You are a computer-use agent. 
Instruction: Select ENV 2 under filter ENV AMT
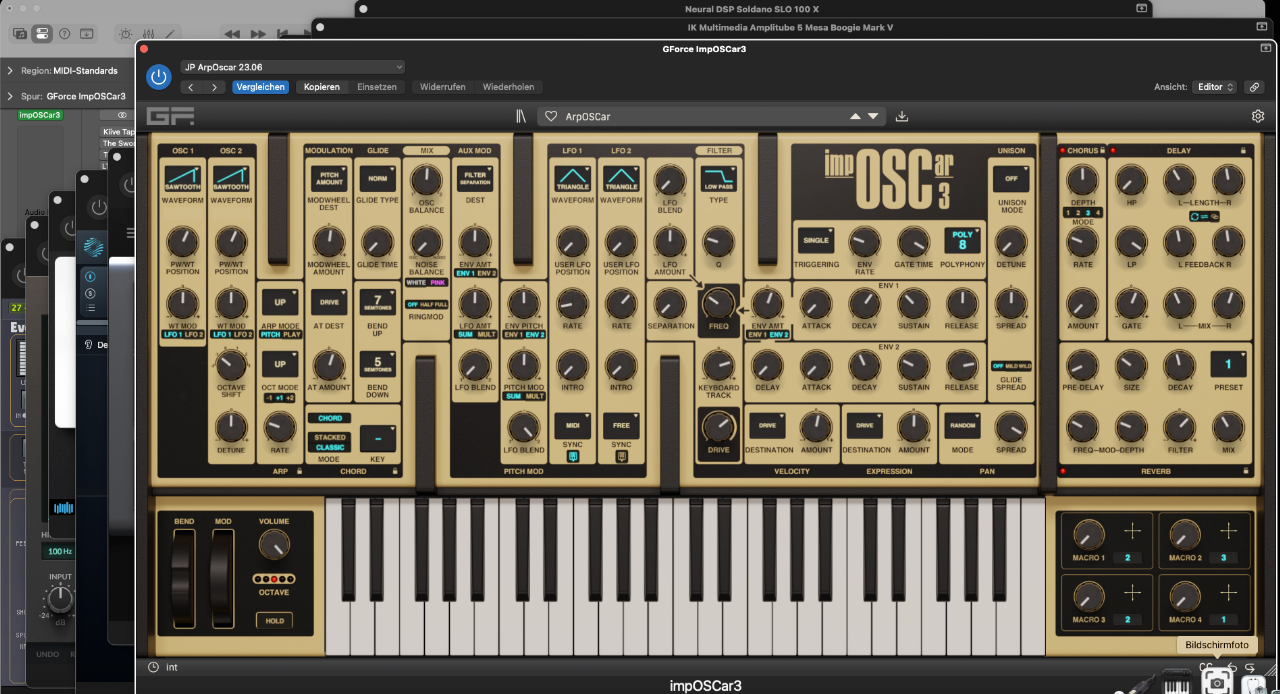click(x=777, y=334)
